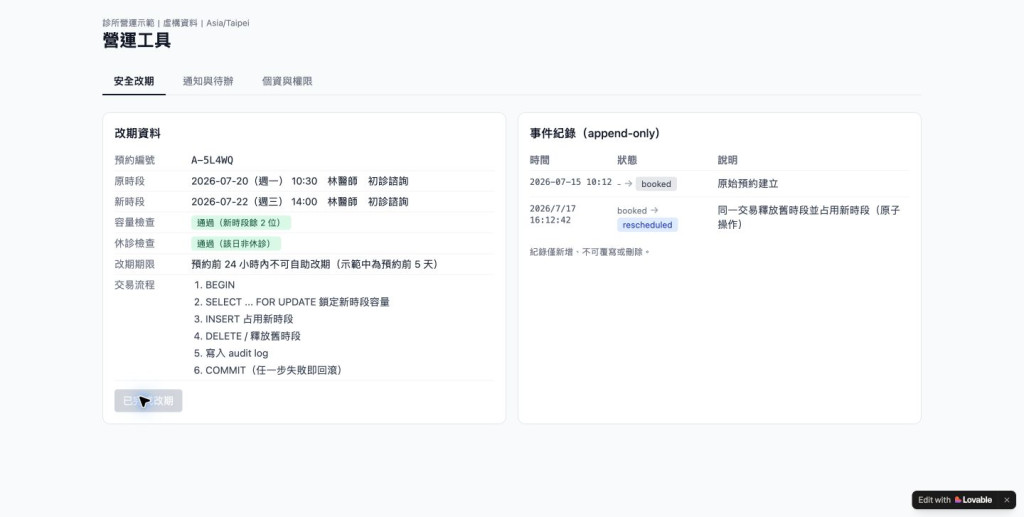Viewport: 1024px width, 517px height.
Task: Click timestamp 2026/7/17 16:12:42
Action: (x=551, y=214)
